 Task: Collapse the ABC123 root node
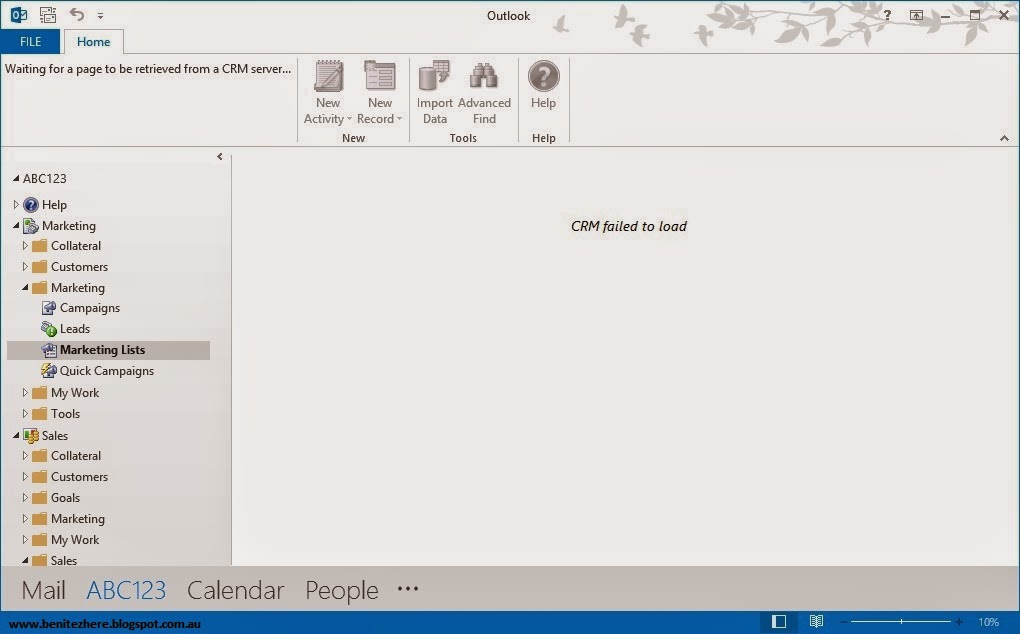(x=16, y=178)
